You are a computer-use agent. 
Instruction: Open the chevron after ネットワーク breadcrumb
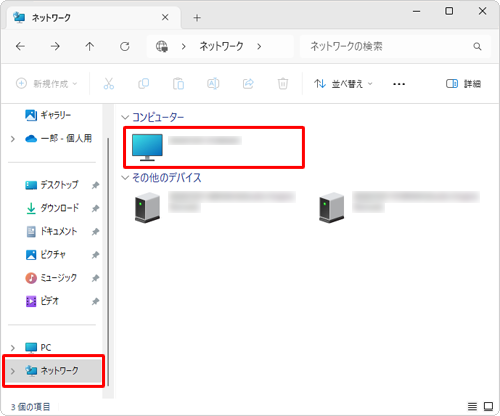[259, 46]
